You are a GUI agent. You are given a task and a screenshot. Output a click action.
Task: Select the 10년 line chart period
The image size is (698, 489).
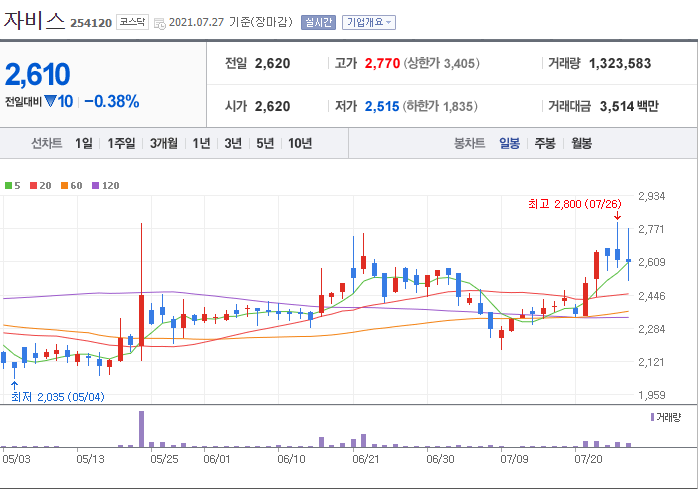[300, 143]
